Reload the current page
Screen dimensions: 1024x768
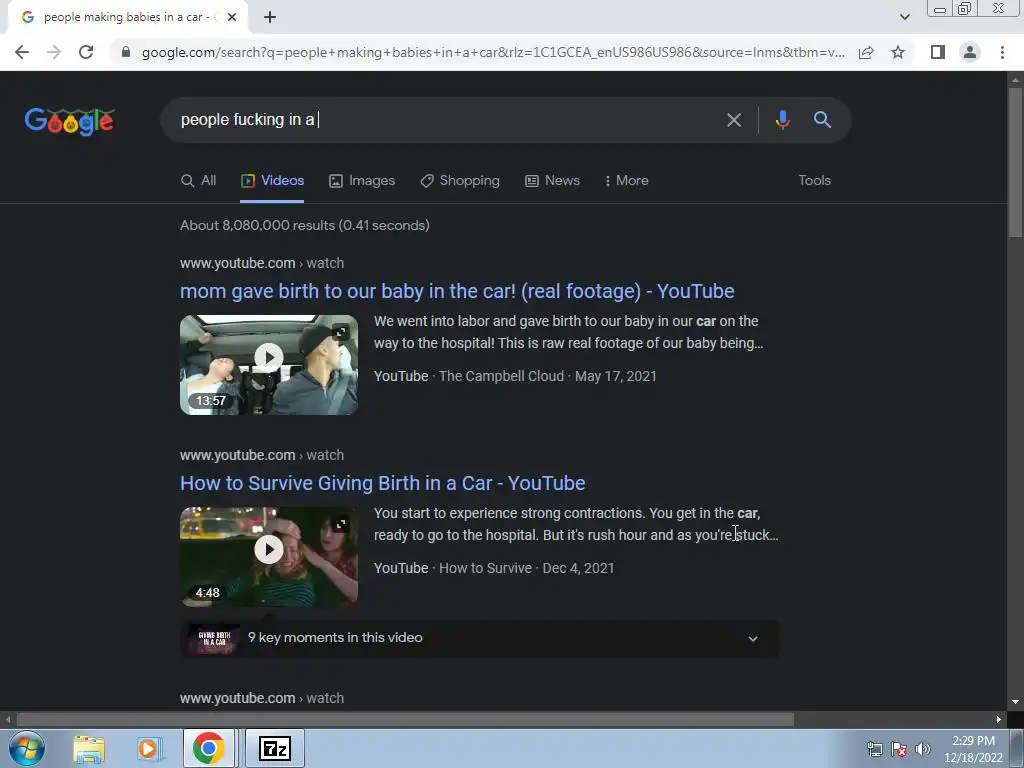(x=86, y=52)
